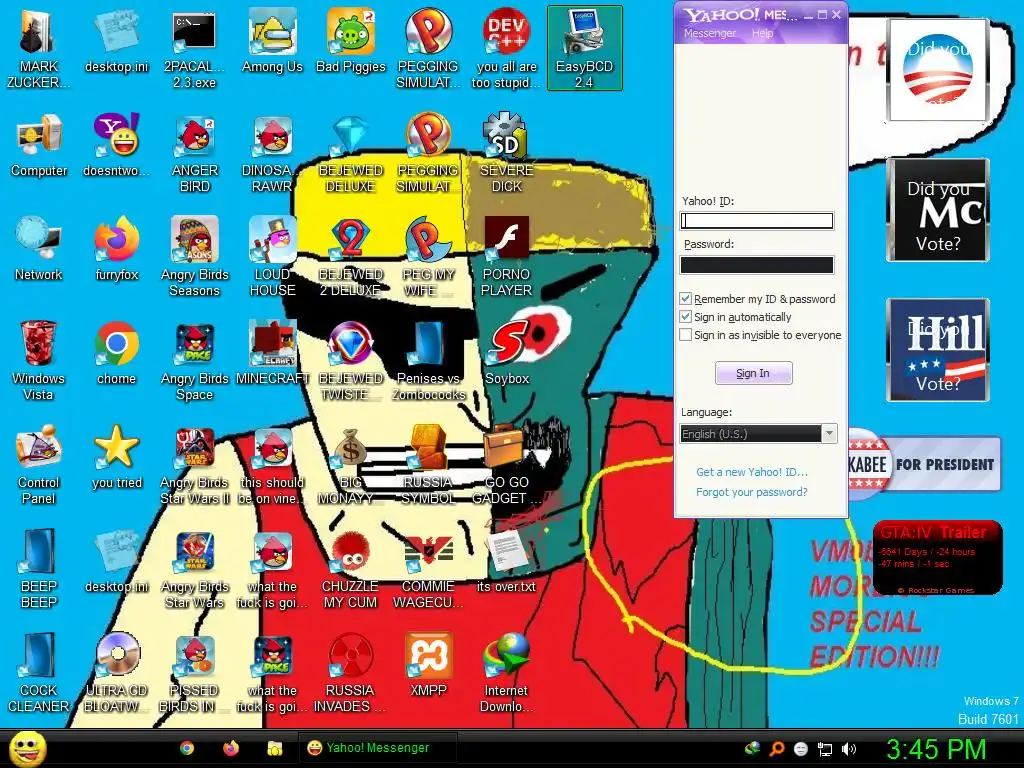Open the BEEP BEEP desktop icon
The image size is (1024, 768).
click(x=39, y=568)
